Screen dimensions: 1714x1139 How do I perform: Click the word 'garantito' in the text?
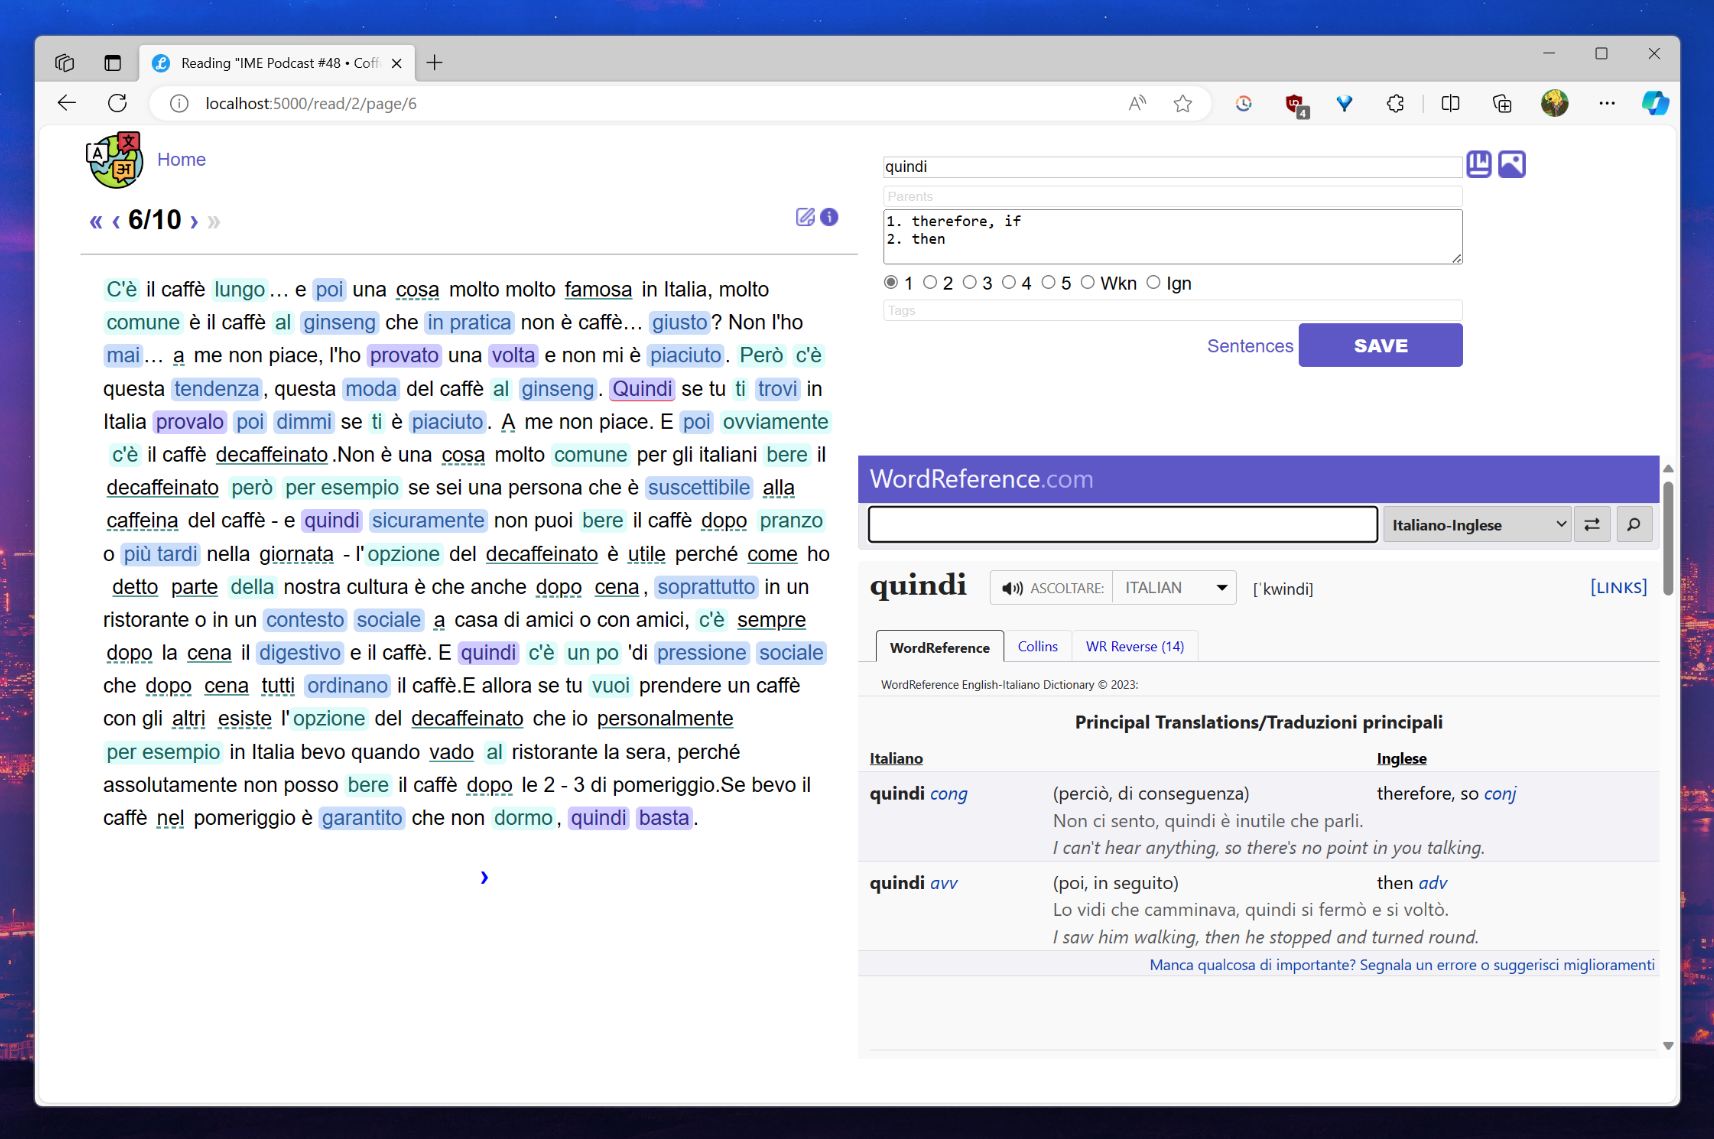coord(362,817)
